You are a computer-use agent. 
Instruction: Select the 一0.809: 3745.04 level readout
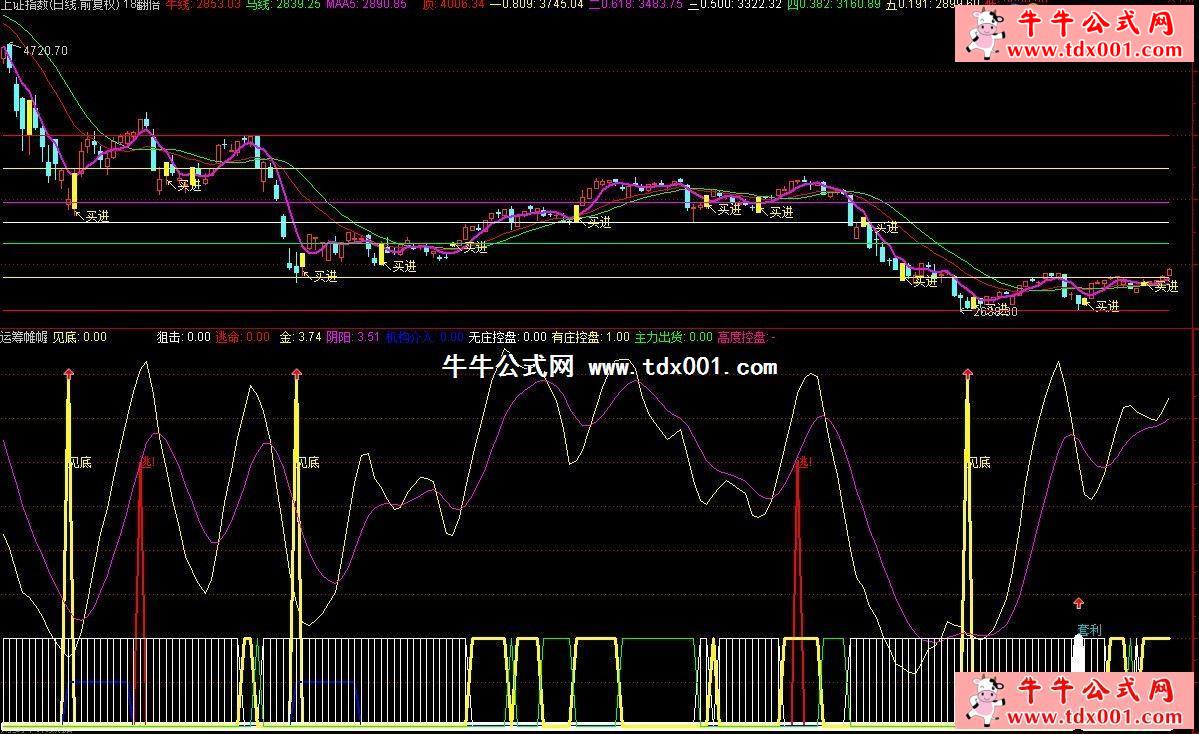coord(536,5)
